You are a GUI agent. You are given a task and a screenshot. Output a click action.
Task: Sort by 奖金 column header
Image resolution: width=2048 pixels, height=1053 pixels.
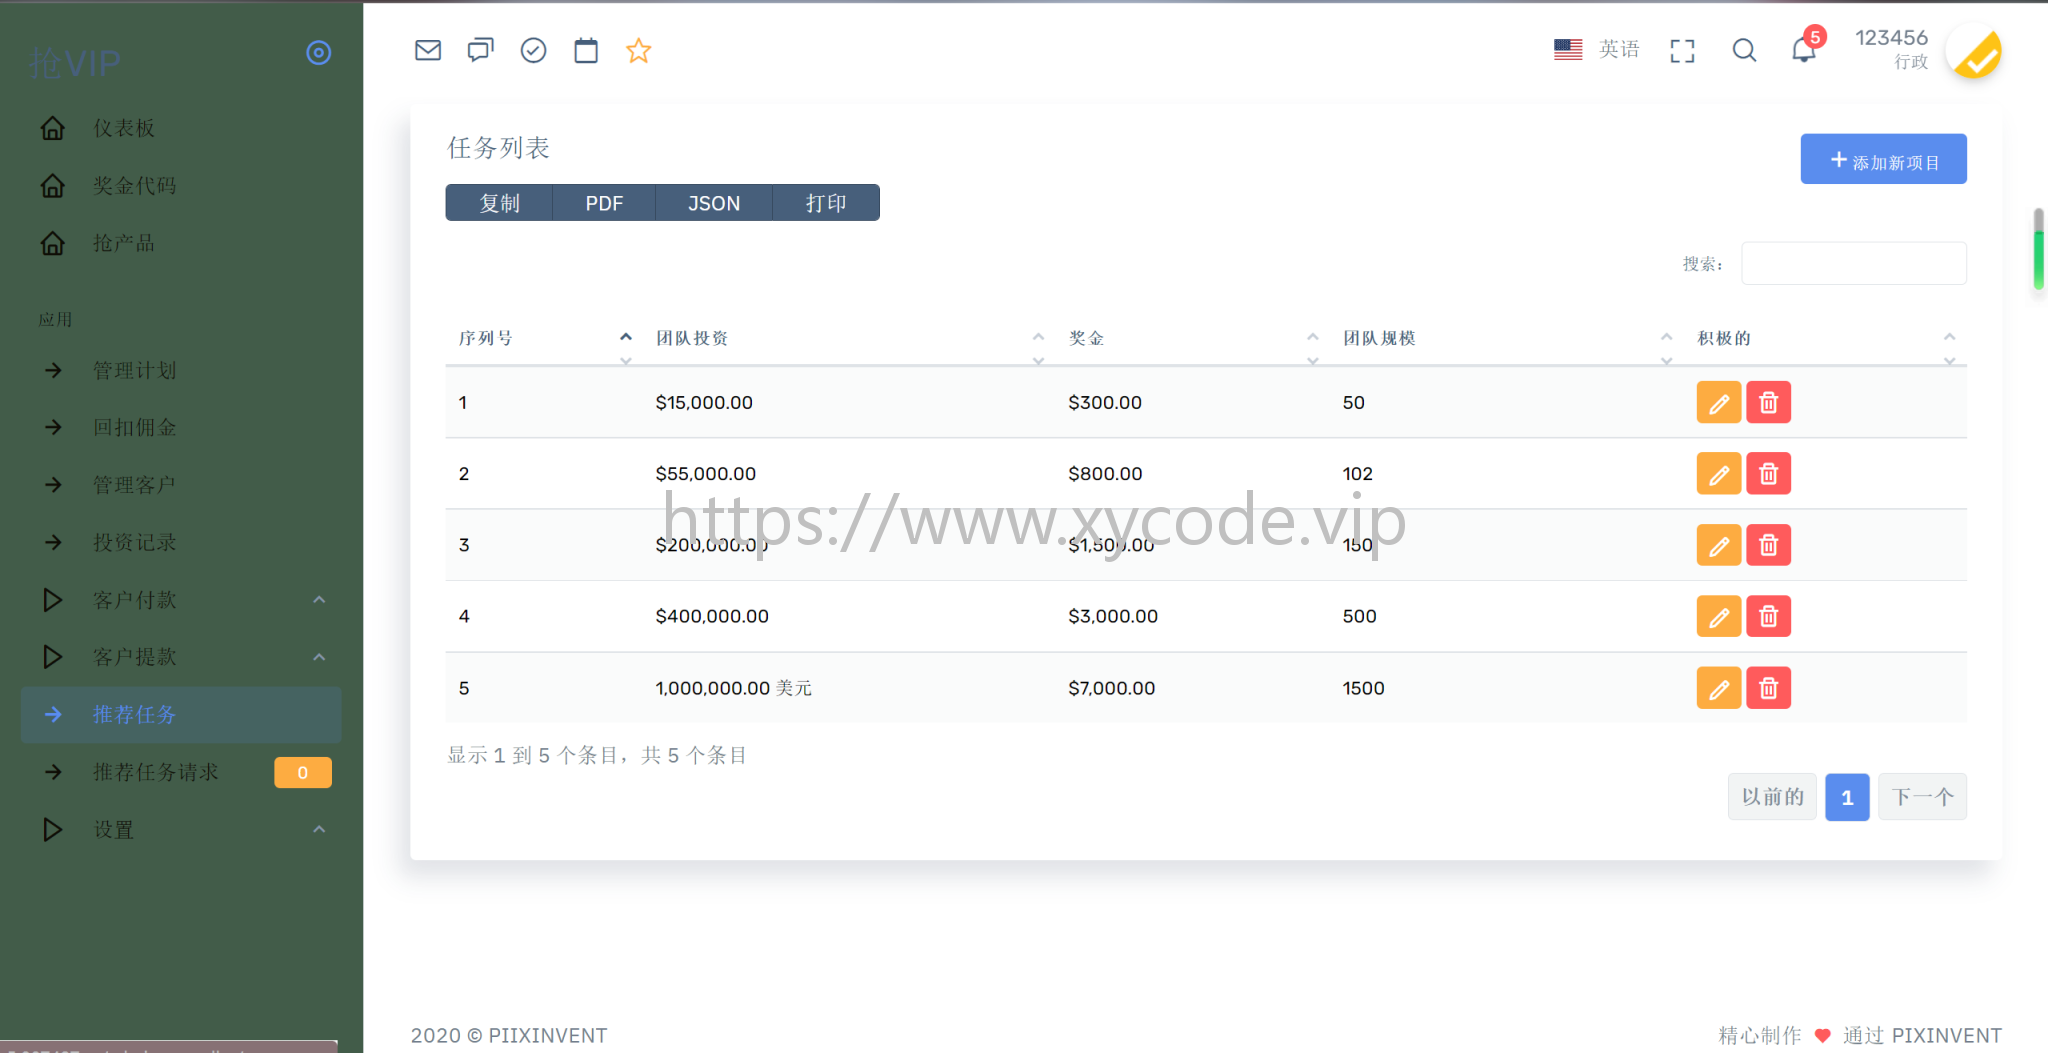point(1193,339)
